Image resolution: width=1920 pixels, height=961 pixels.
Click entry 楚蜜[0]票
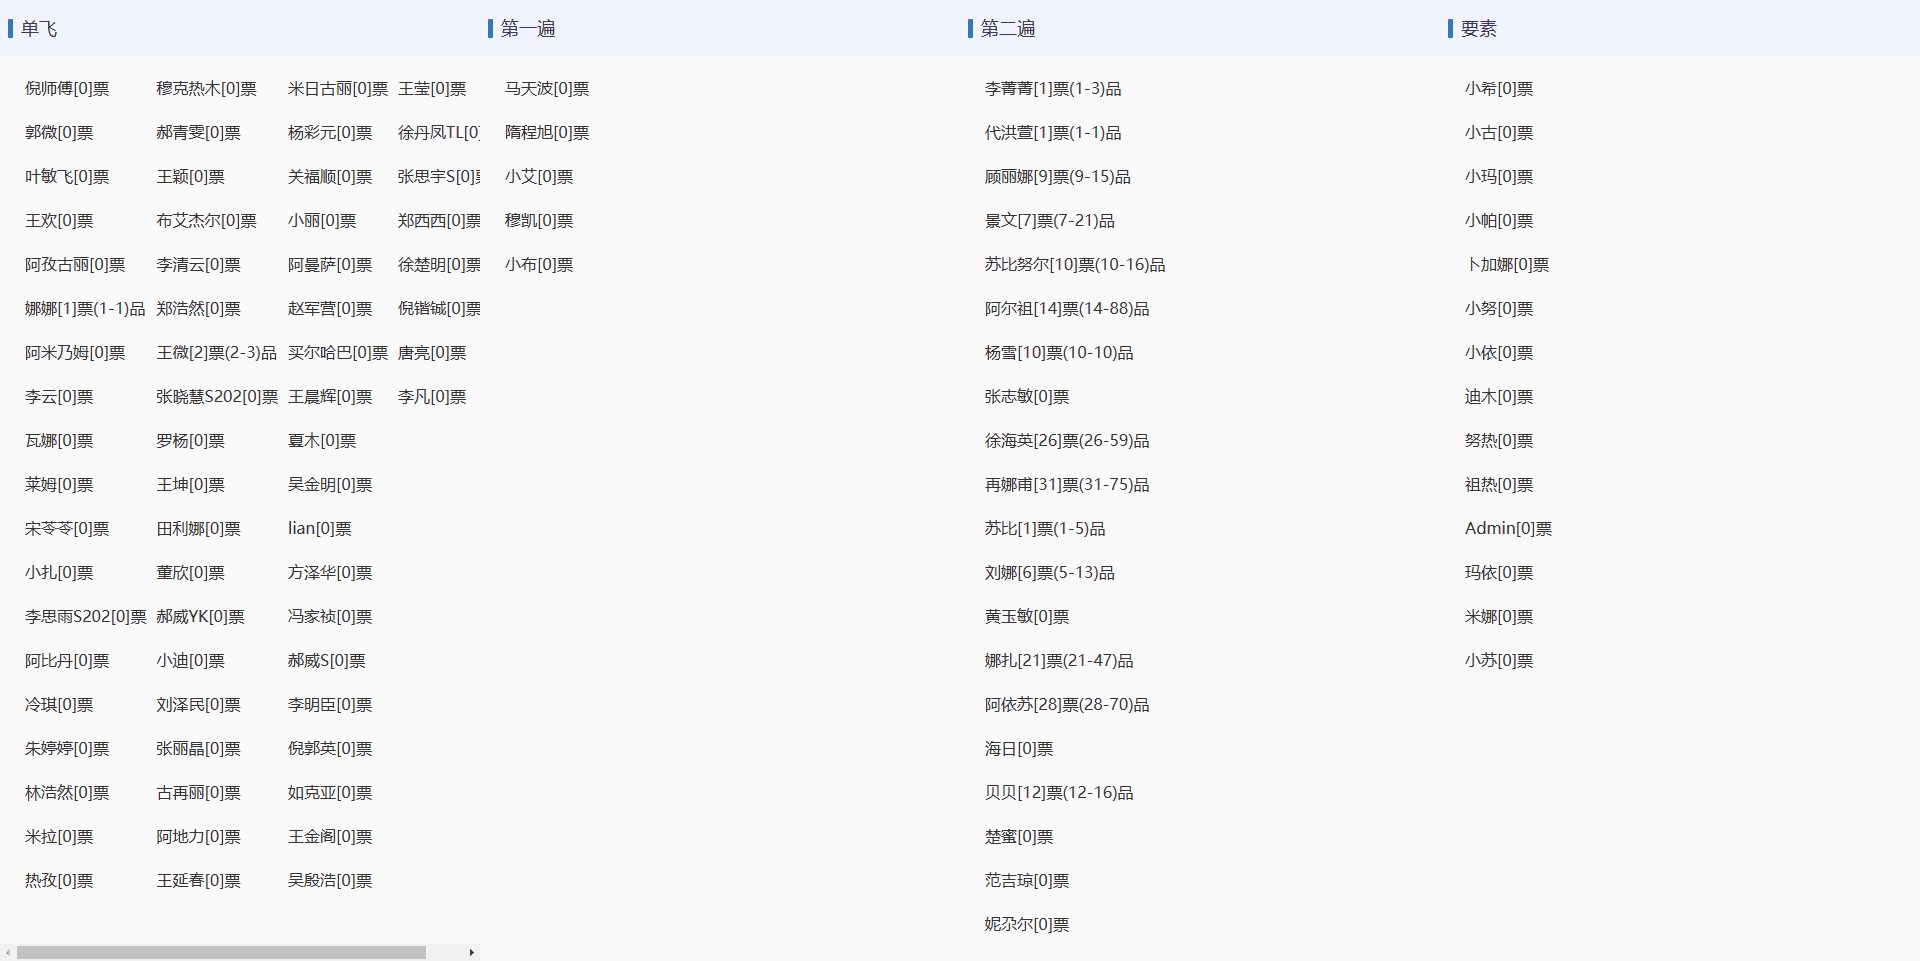(x=1019, y=837)
